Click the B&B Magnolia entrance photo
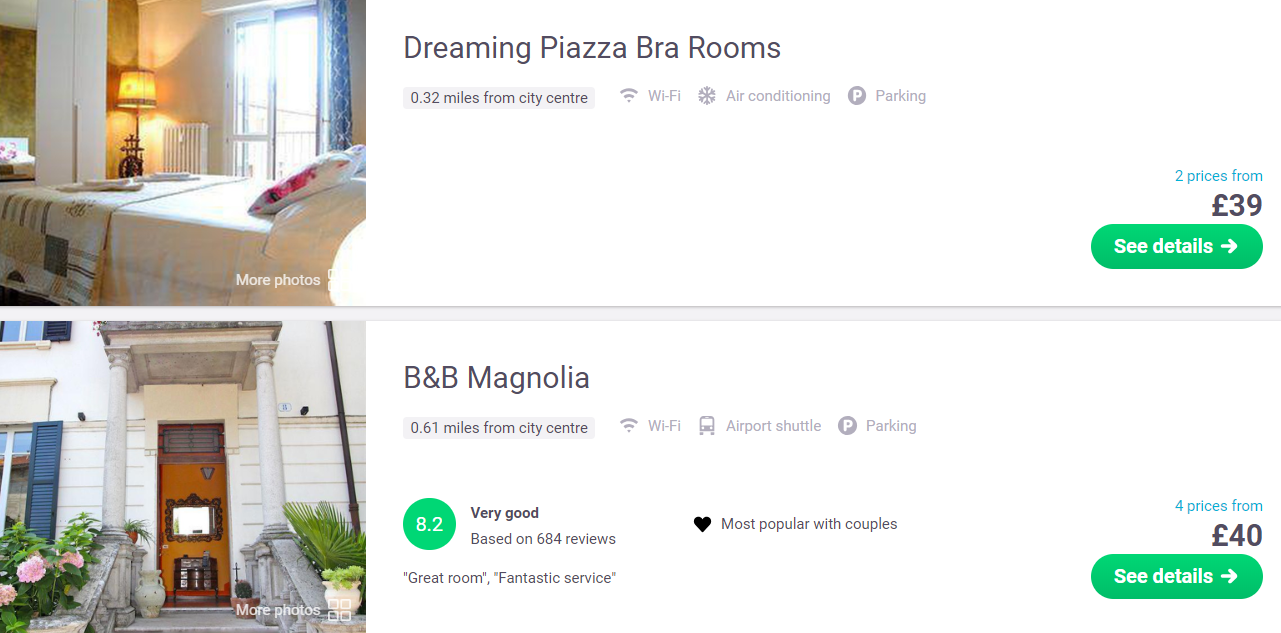1281x633 pixels. coord(183,477)
